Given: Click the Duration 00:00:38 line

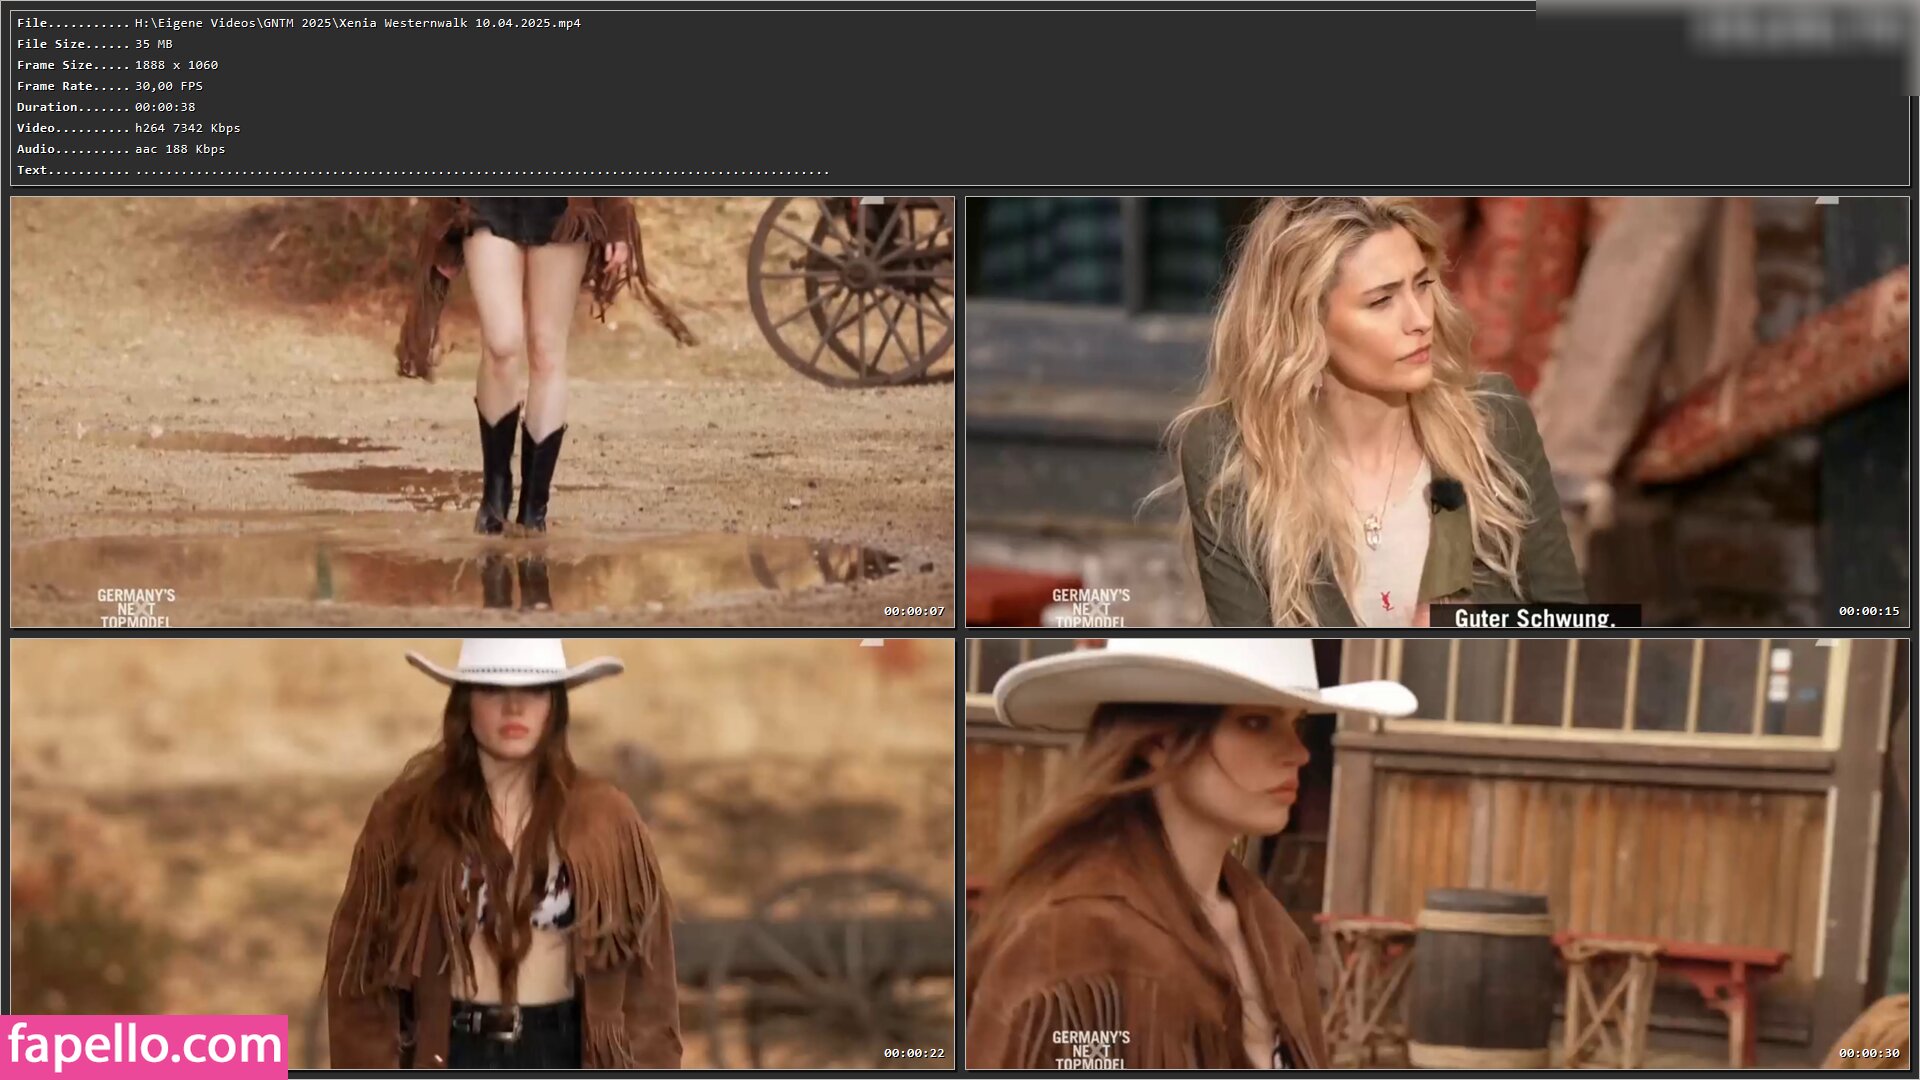Looking at the screenshot, I should [106, 107].
